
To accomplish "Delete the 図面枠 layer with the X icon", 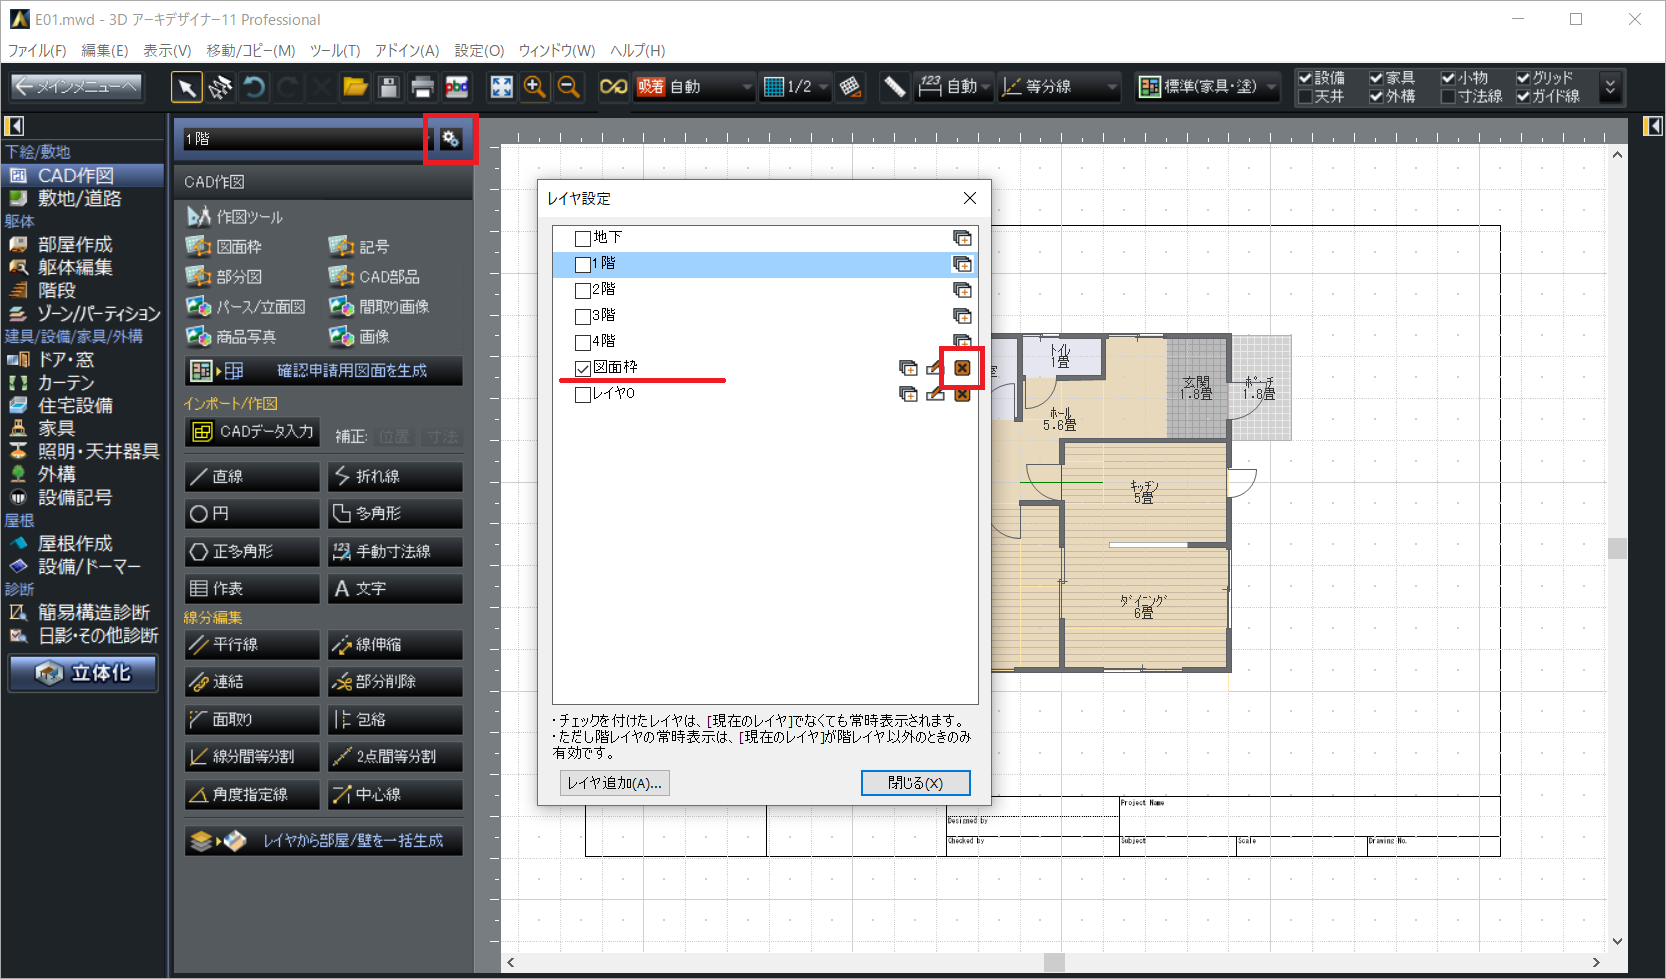I will point(962,368).
